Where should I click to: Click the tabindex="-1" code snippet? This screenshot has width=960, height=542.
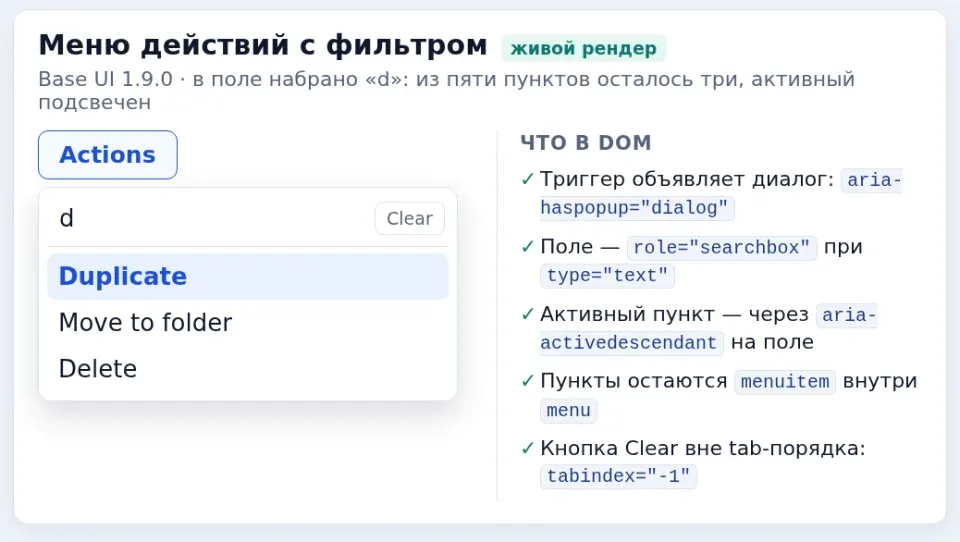[618, 476]
